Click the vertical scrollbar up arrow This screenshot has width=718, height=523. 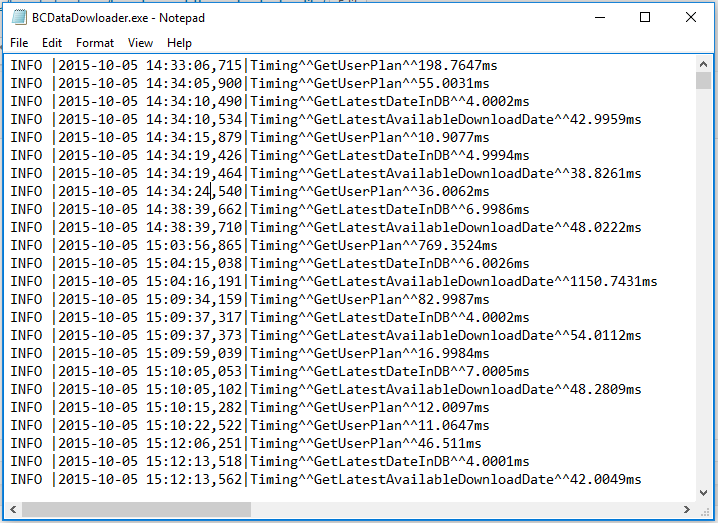[703, 63]
